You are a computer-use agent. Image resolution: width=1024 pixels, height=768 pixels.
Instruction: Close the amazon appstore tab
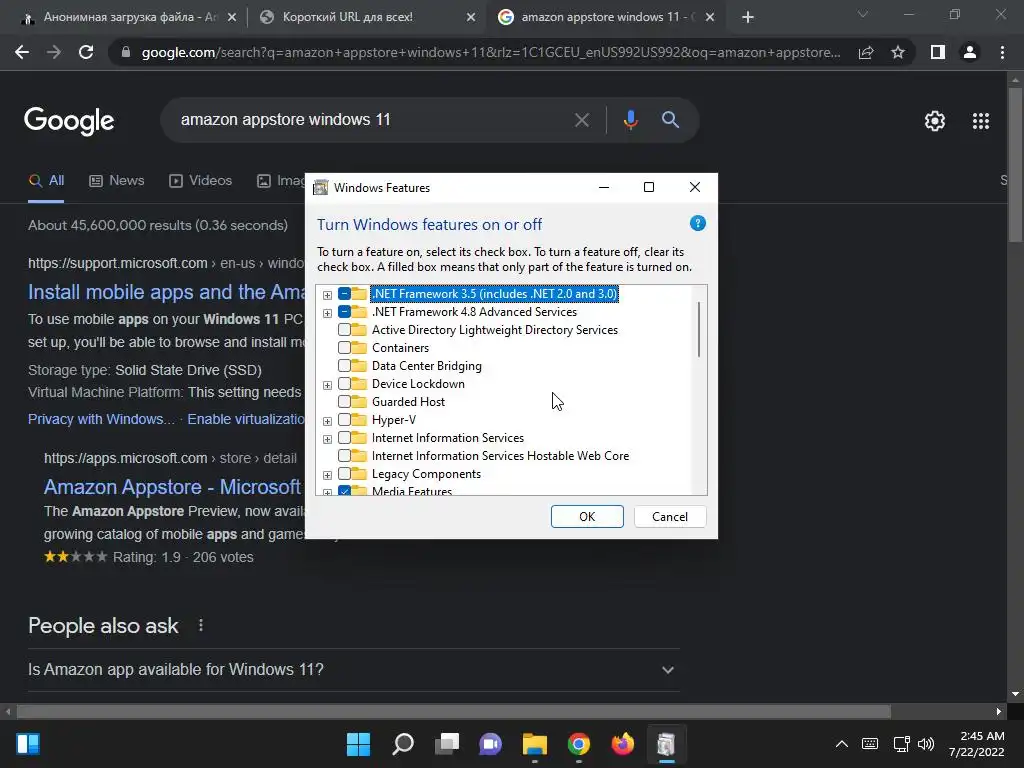(710, 17)
